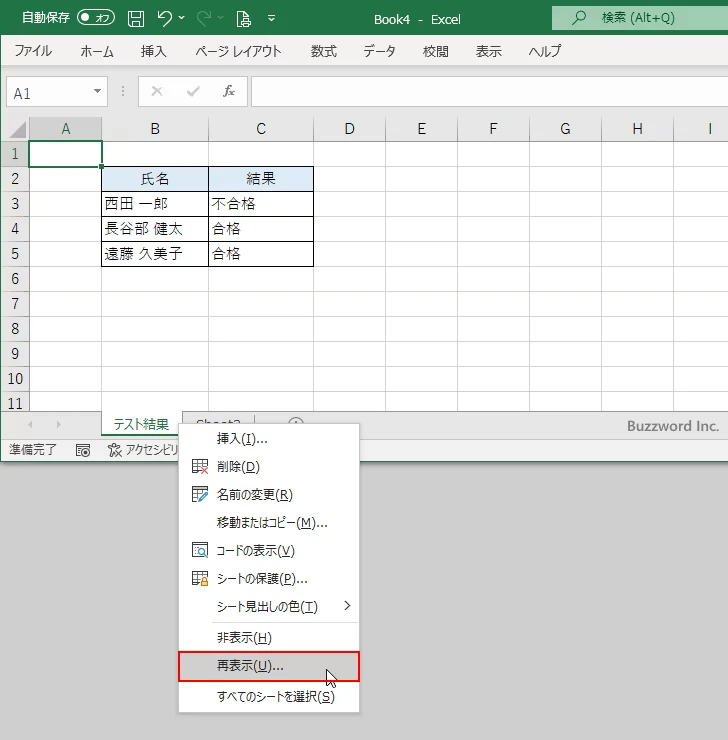This screenshot has height=740, width=728.
Task: Click cell containing 長谷部 健太
Action: tap(155, 229)
